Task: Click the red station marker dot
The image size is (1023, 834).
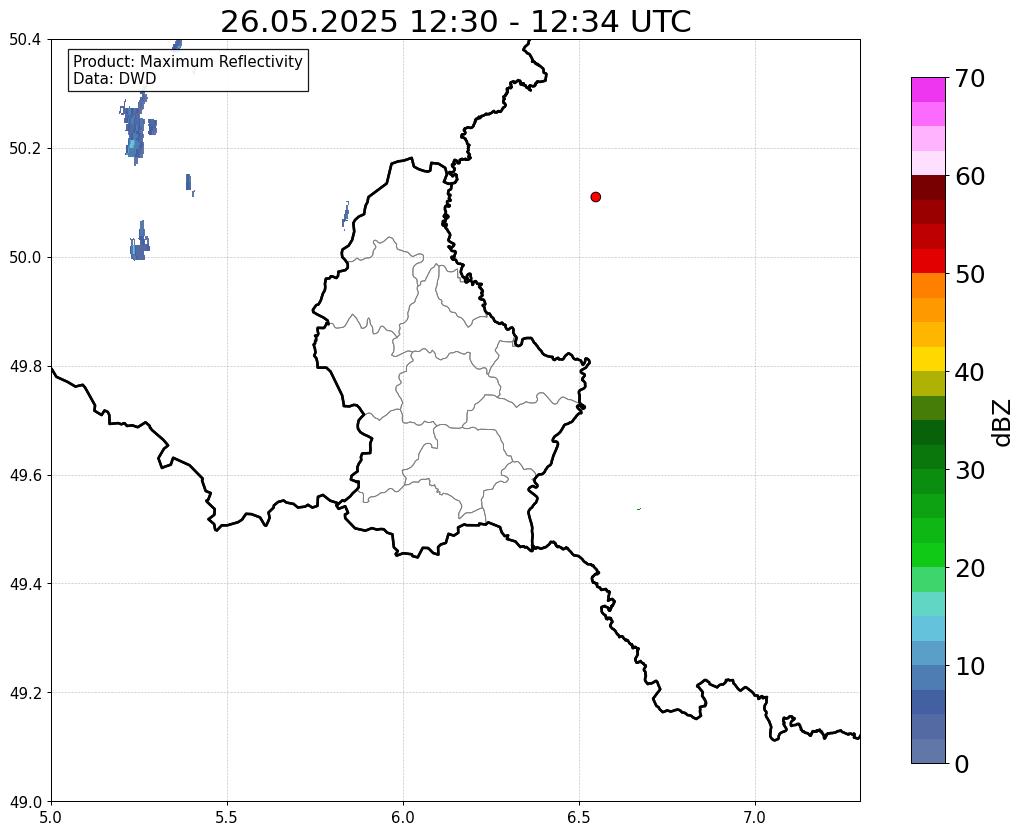Action: [595, 197]
